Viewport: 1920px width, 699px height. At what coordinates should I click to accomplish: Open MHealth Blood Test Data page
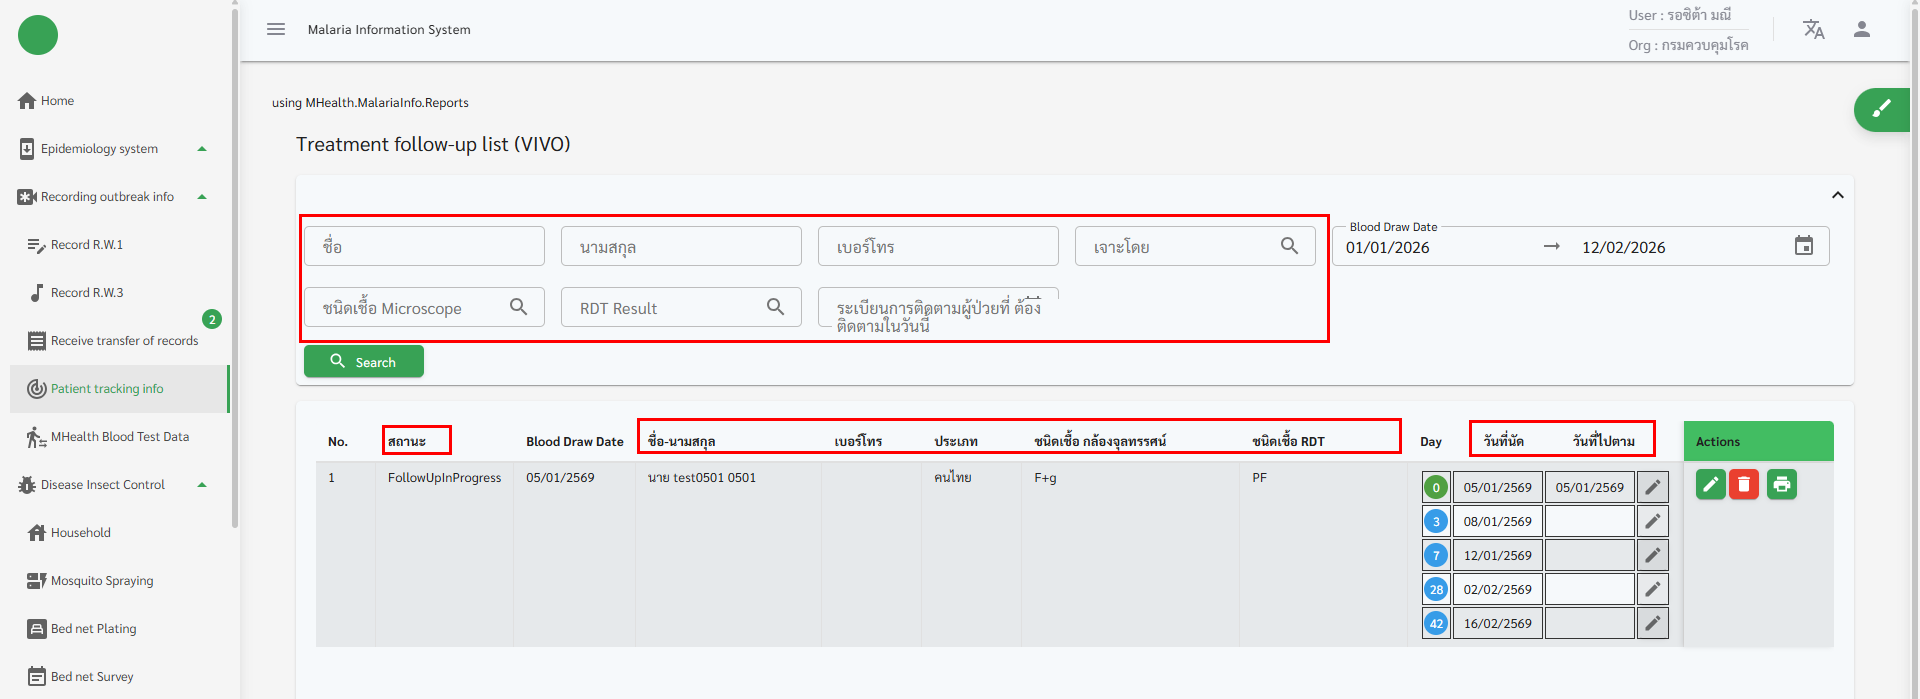119,437
